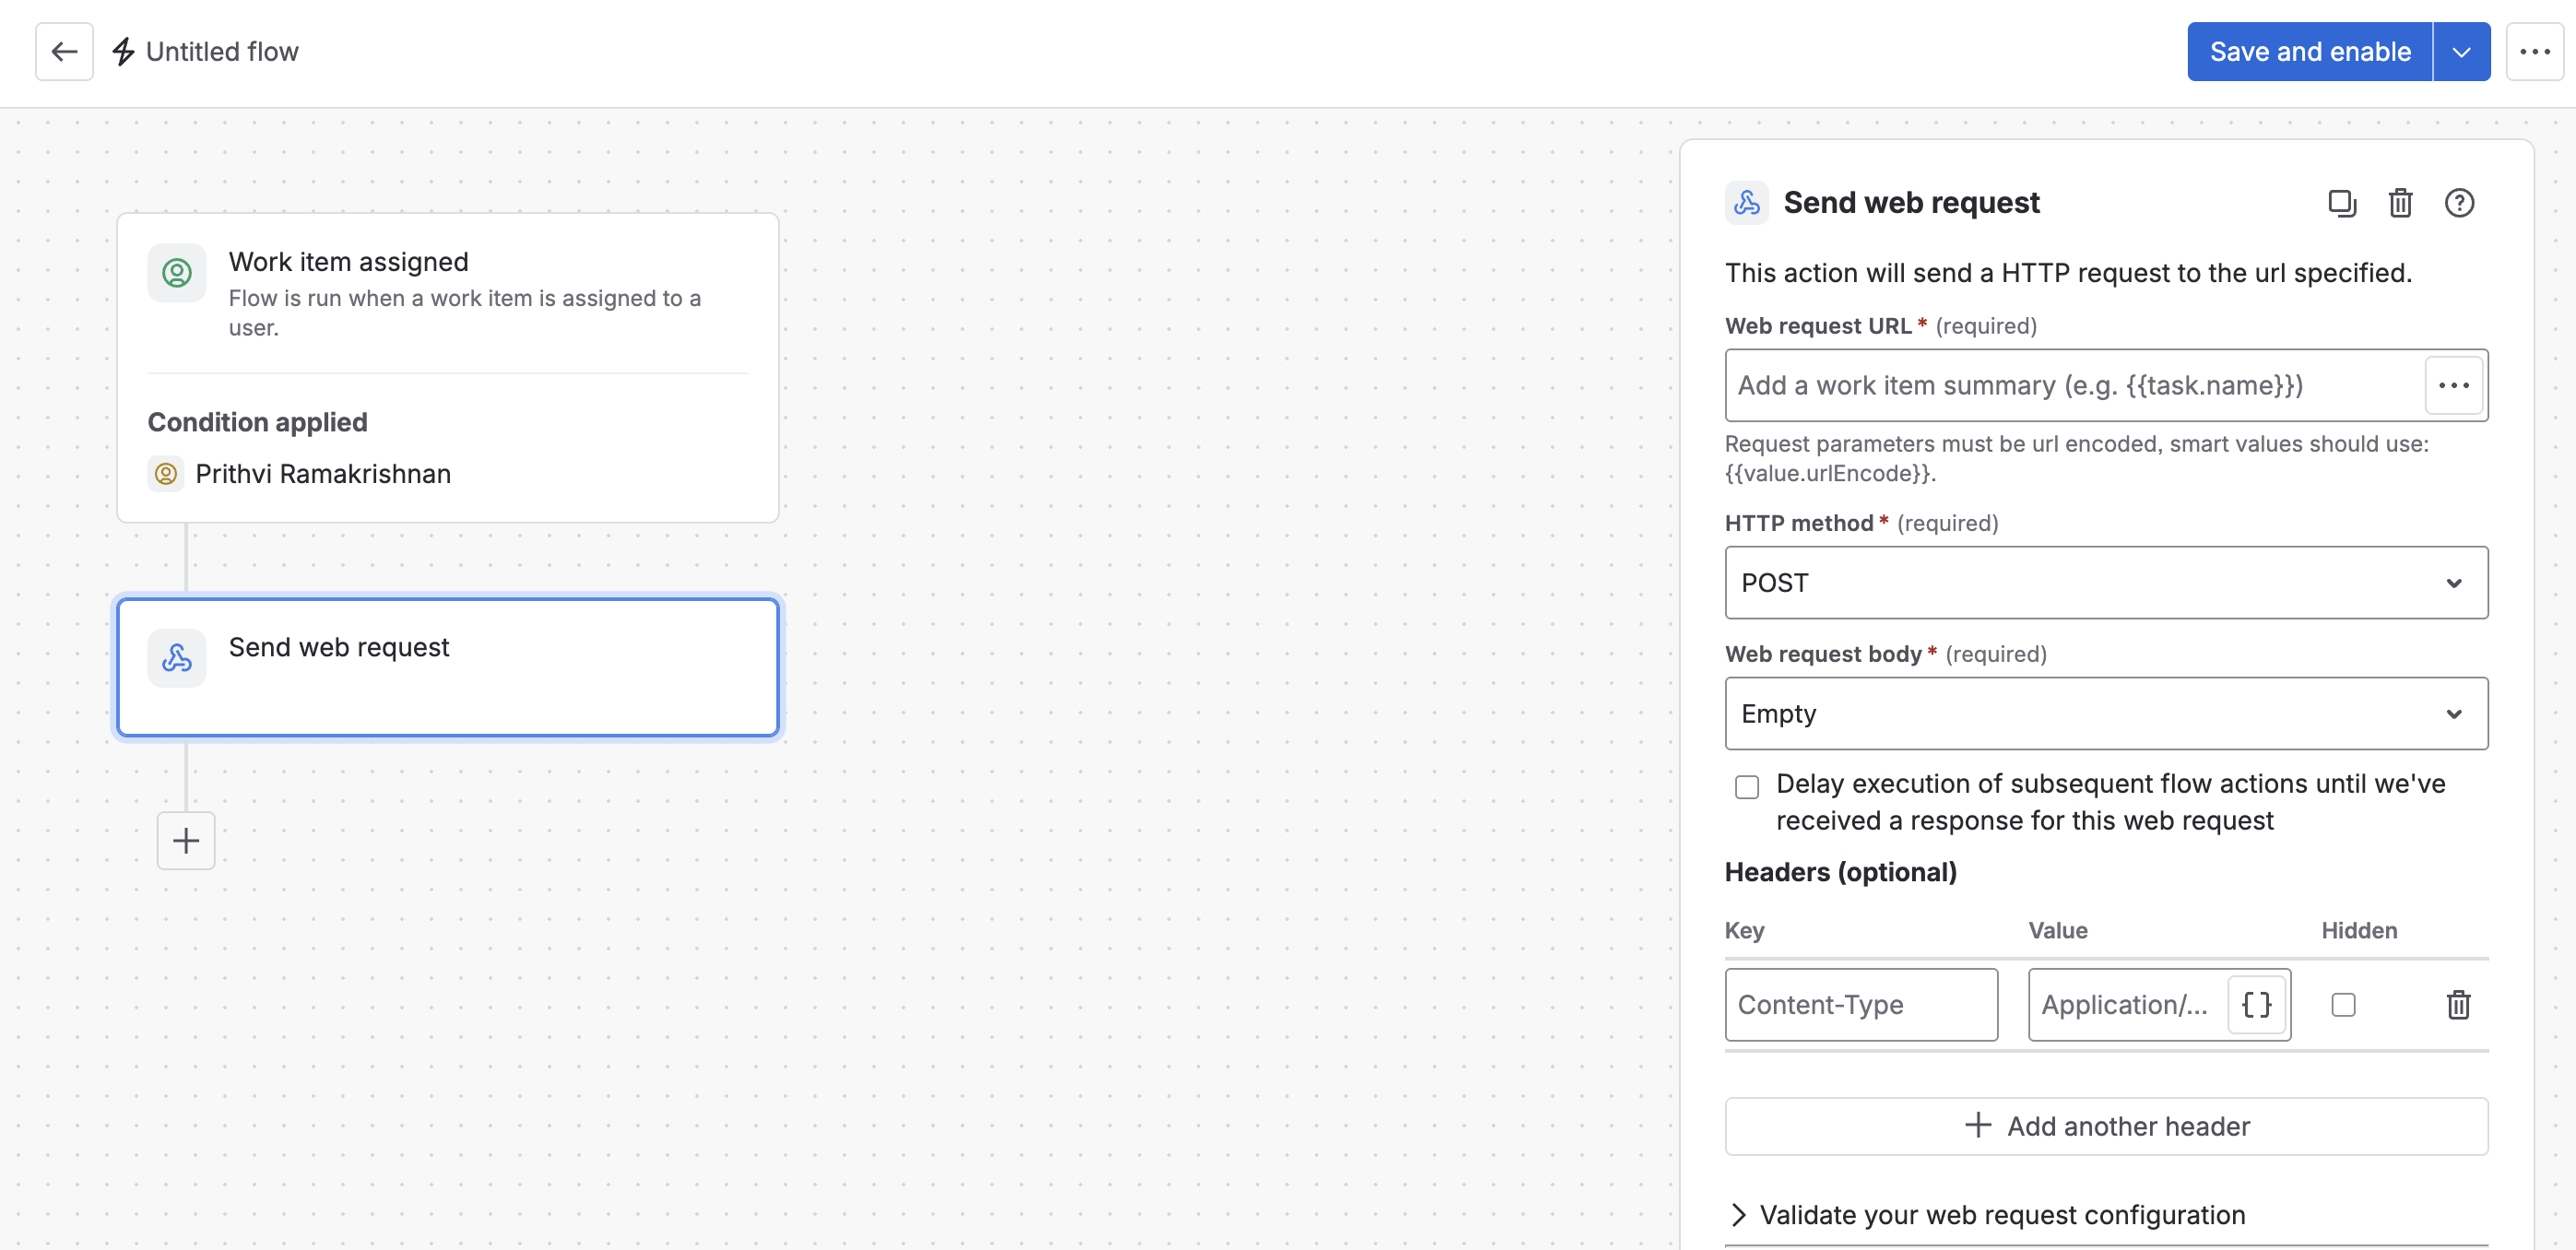This screenshot has height=1250, width=2576.
Task: Duplicate the Send web request action
Action: tap(2342, 203)
